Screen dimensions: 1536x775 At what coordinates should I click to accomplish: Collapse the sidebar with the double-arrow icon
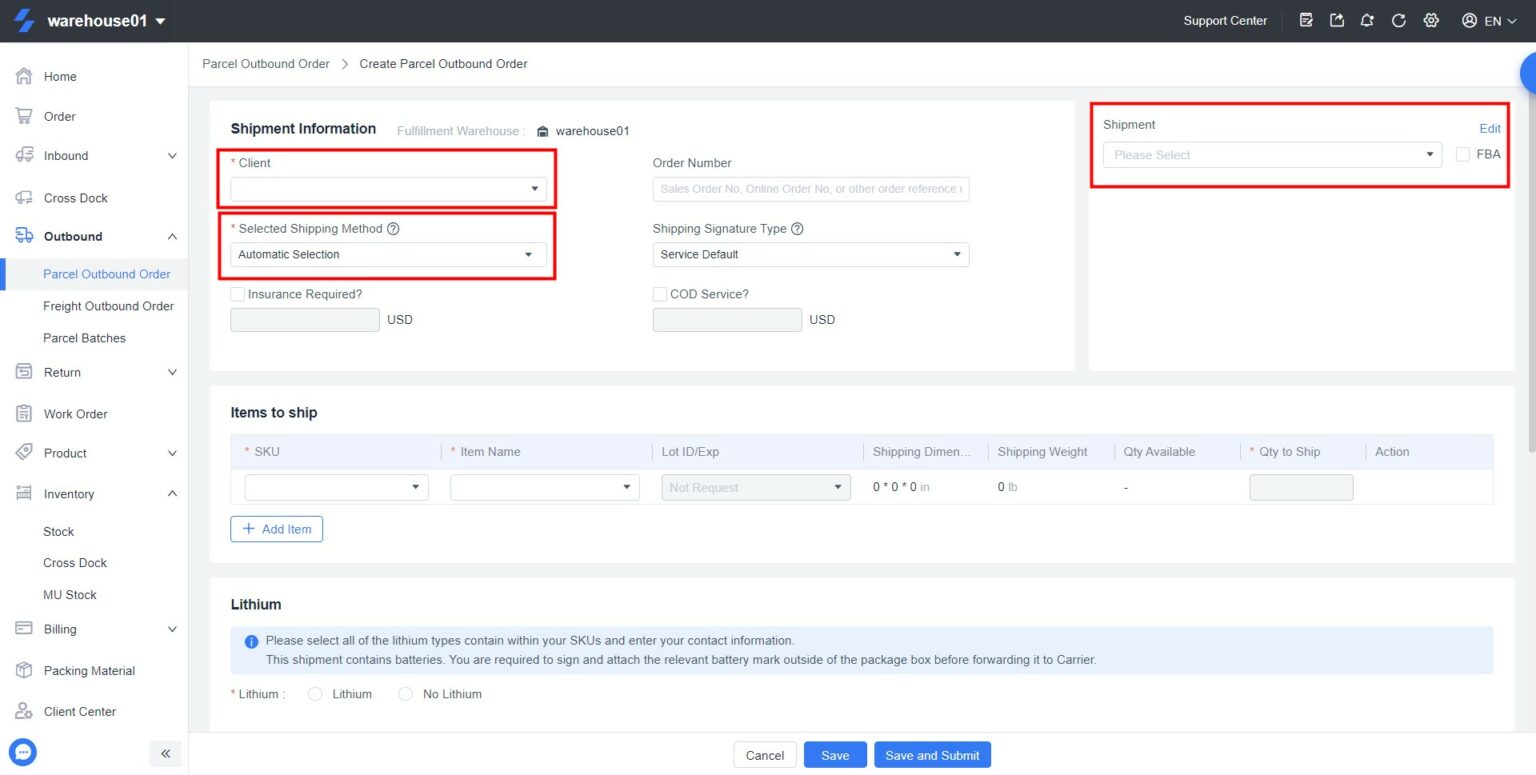coord(166,753)
